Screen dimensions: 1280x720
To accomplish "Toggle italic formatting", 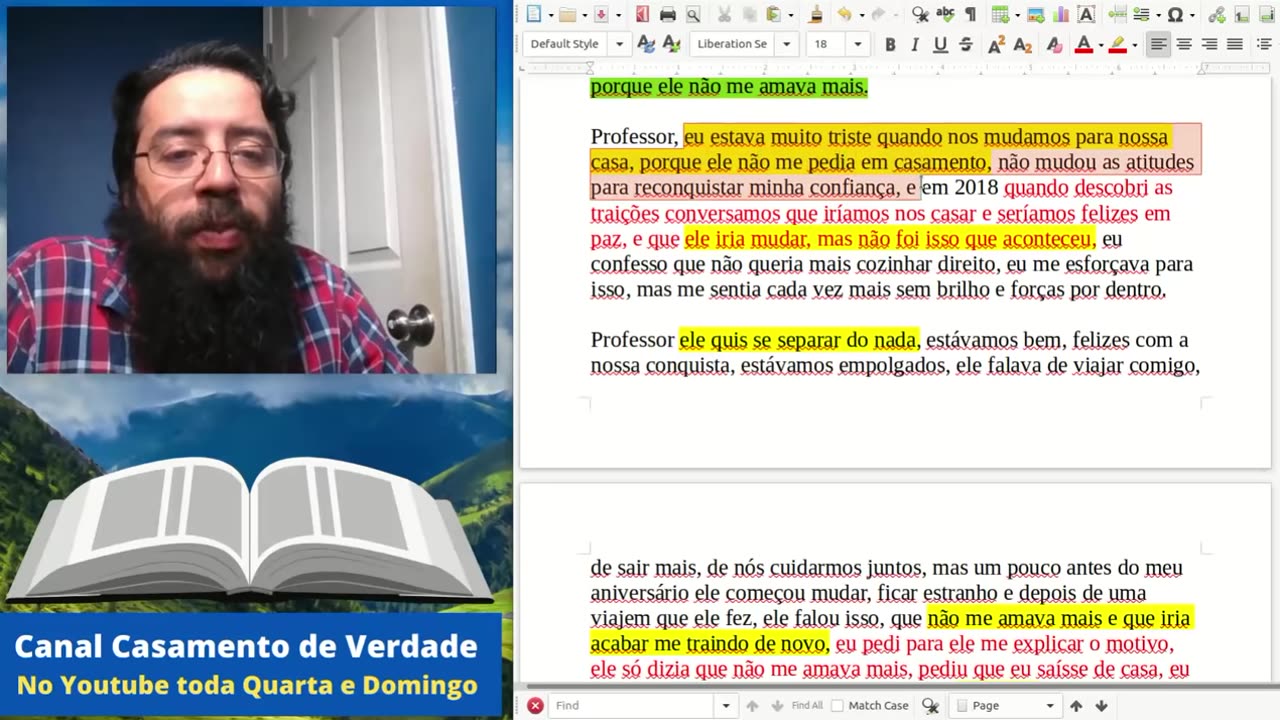I will click(914, 44).
